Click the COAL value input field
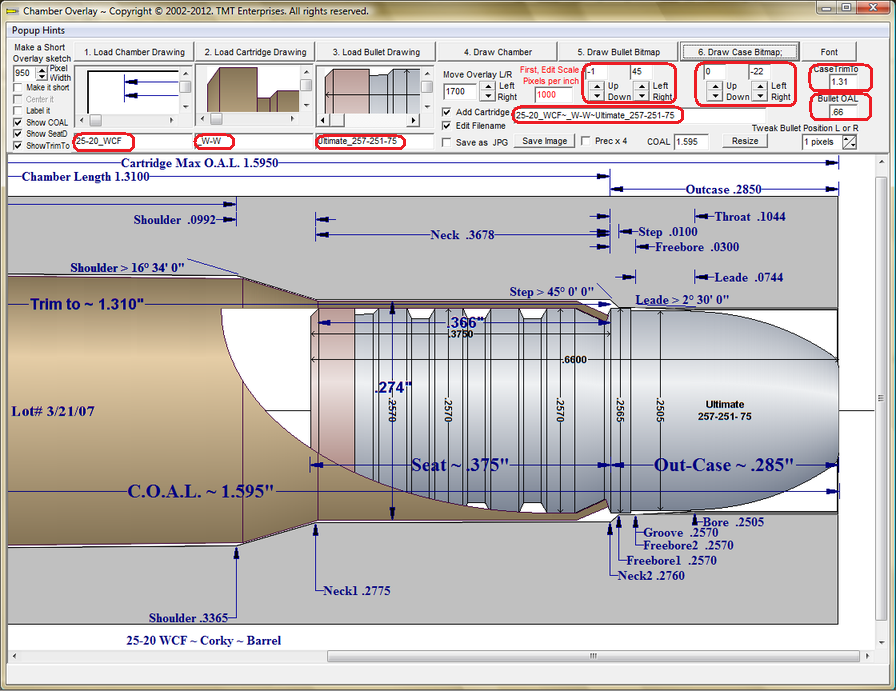 (692, 142)
